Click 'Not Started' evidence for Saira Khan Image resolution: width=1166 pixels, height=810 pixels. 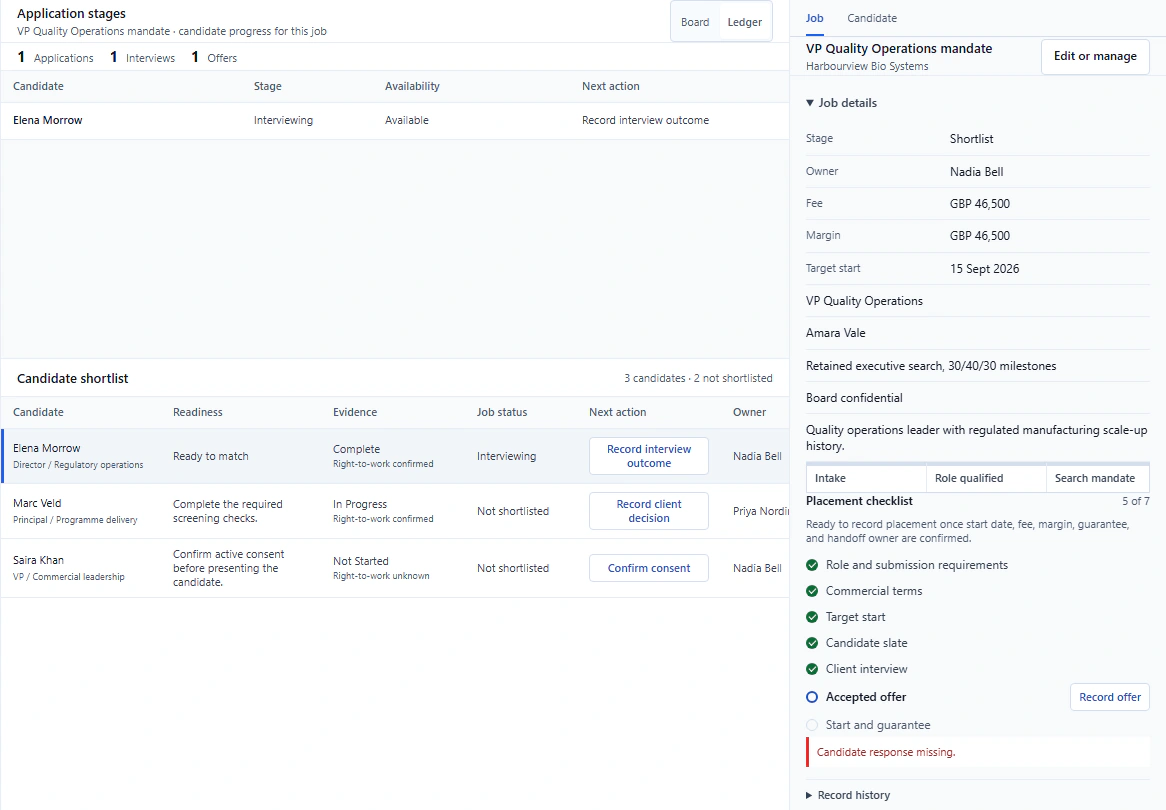(x=361, y=561)
